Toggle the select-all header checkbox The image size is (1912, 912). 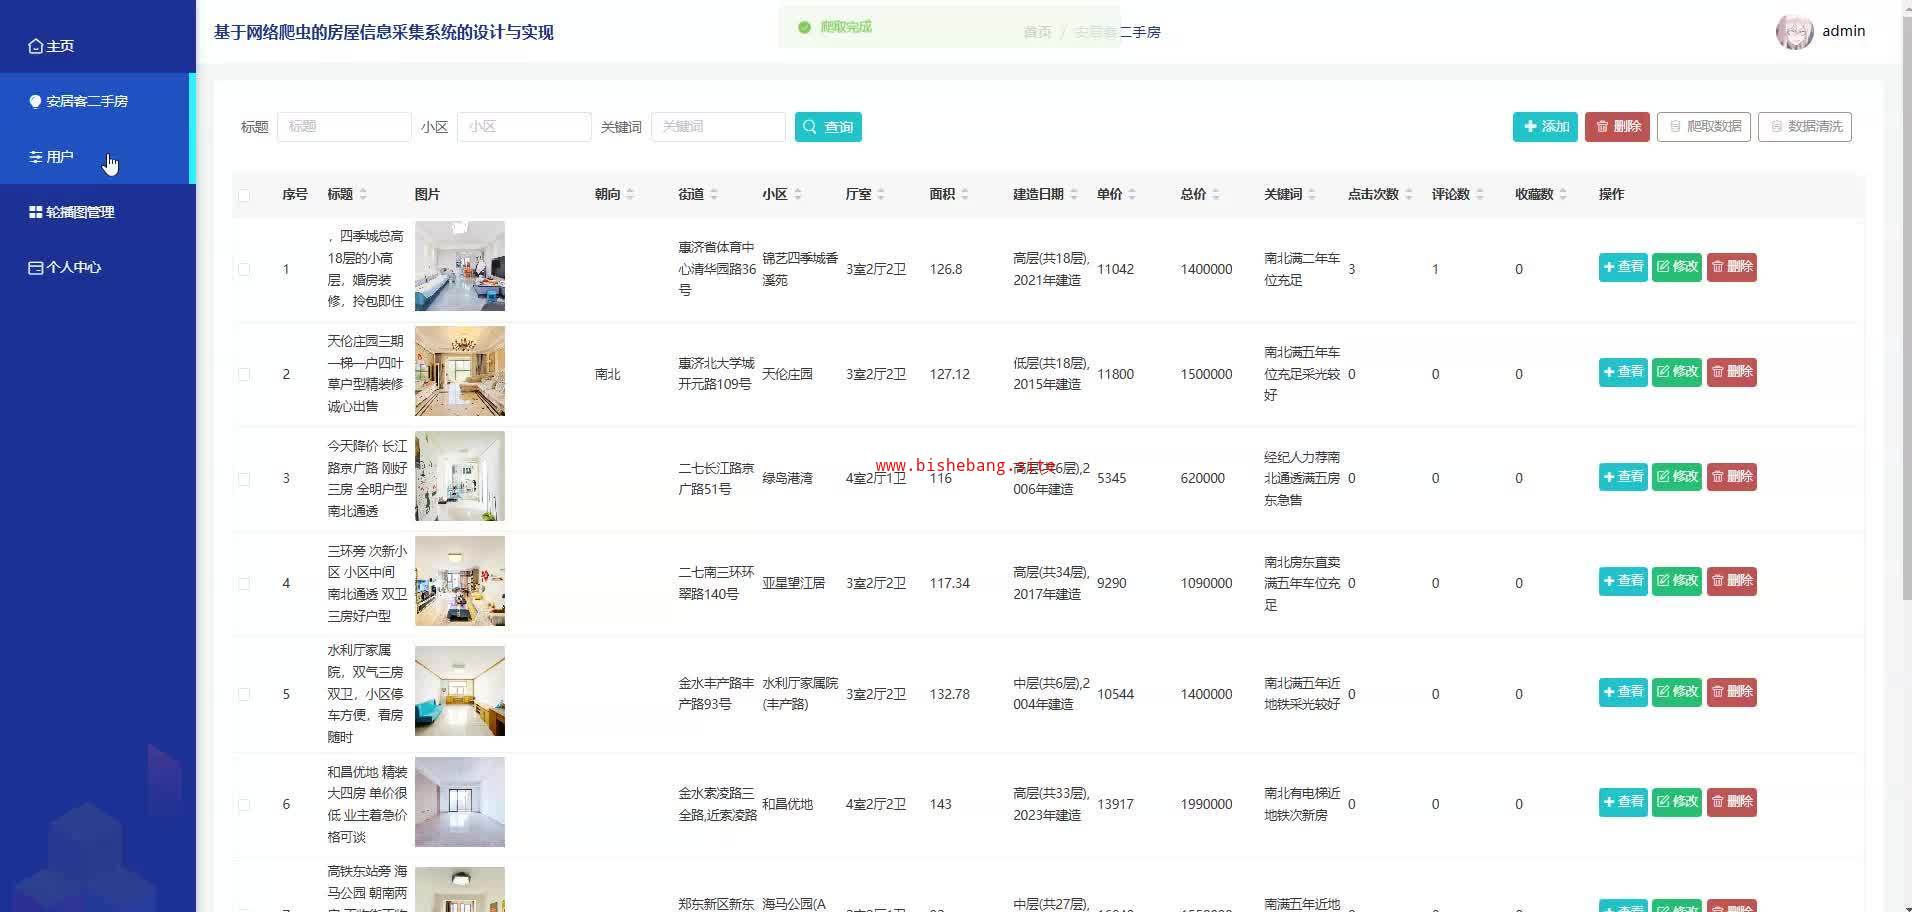click(x=244, y=195)
